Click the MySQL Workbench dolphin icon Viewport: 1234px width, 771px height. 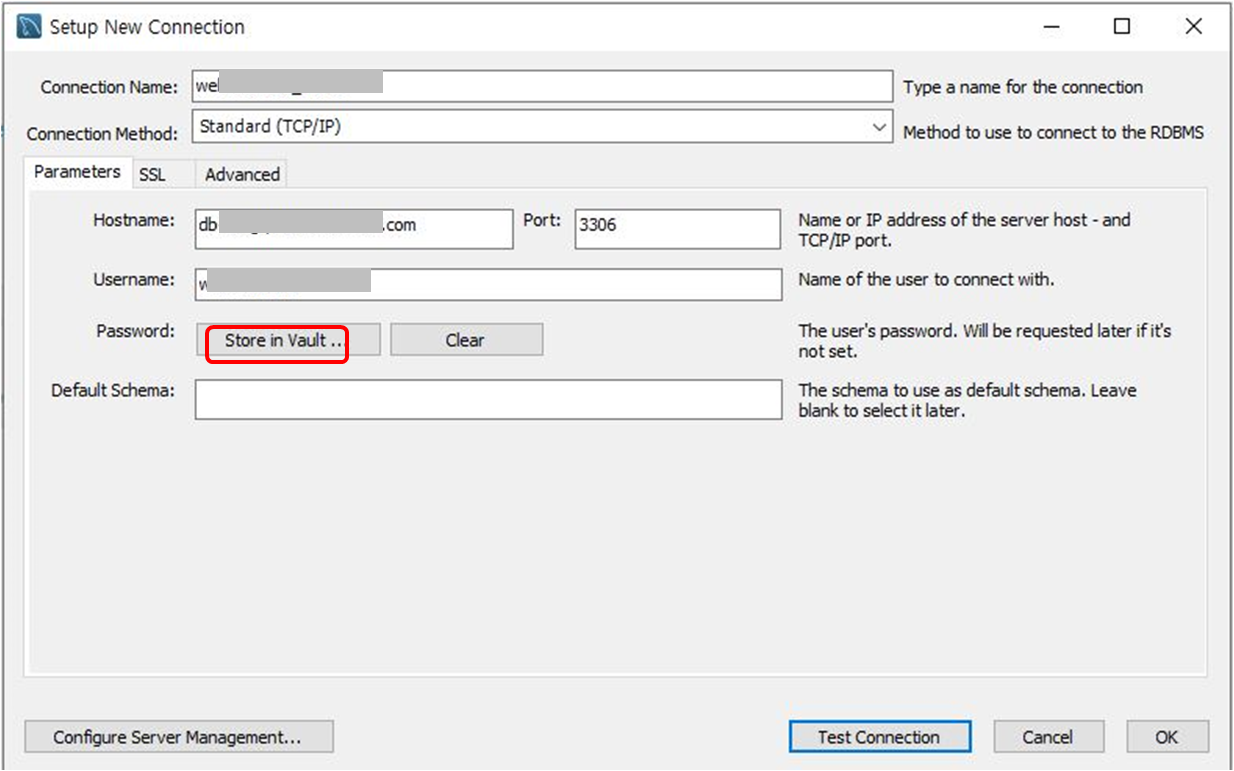point(29,26)
